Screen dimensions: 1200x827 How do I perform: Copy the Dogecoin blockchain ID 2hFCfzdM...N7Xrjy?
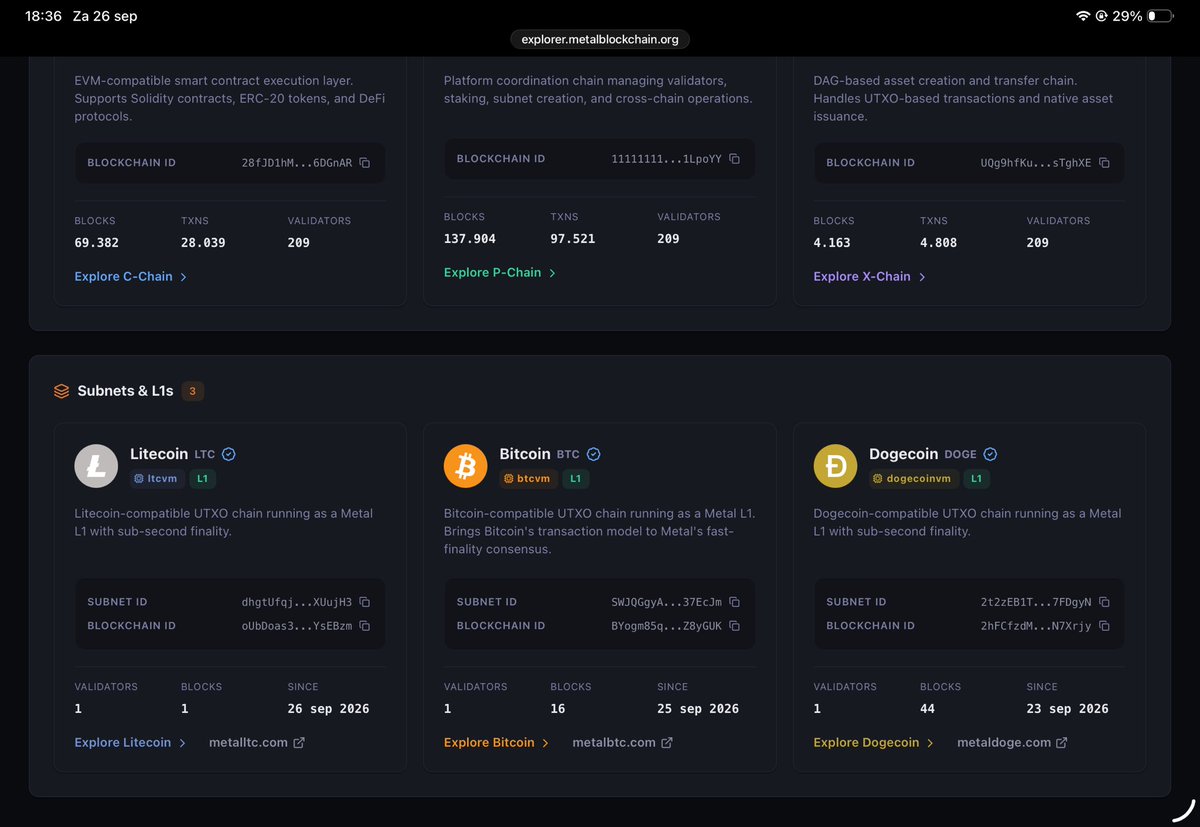[x=1104, y=626]
